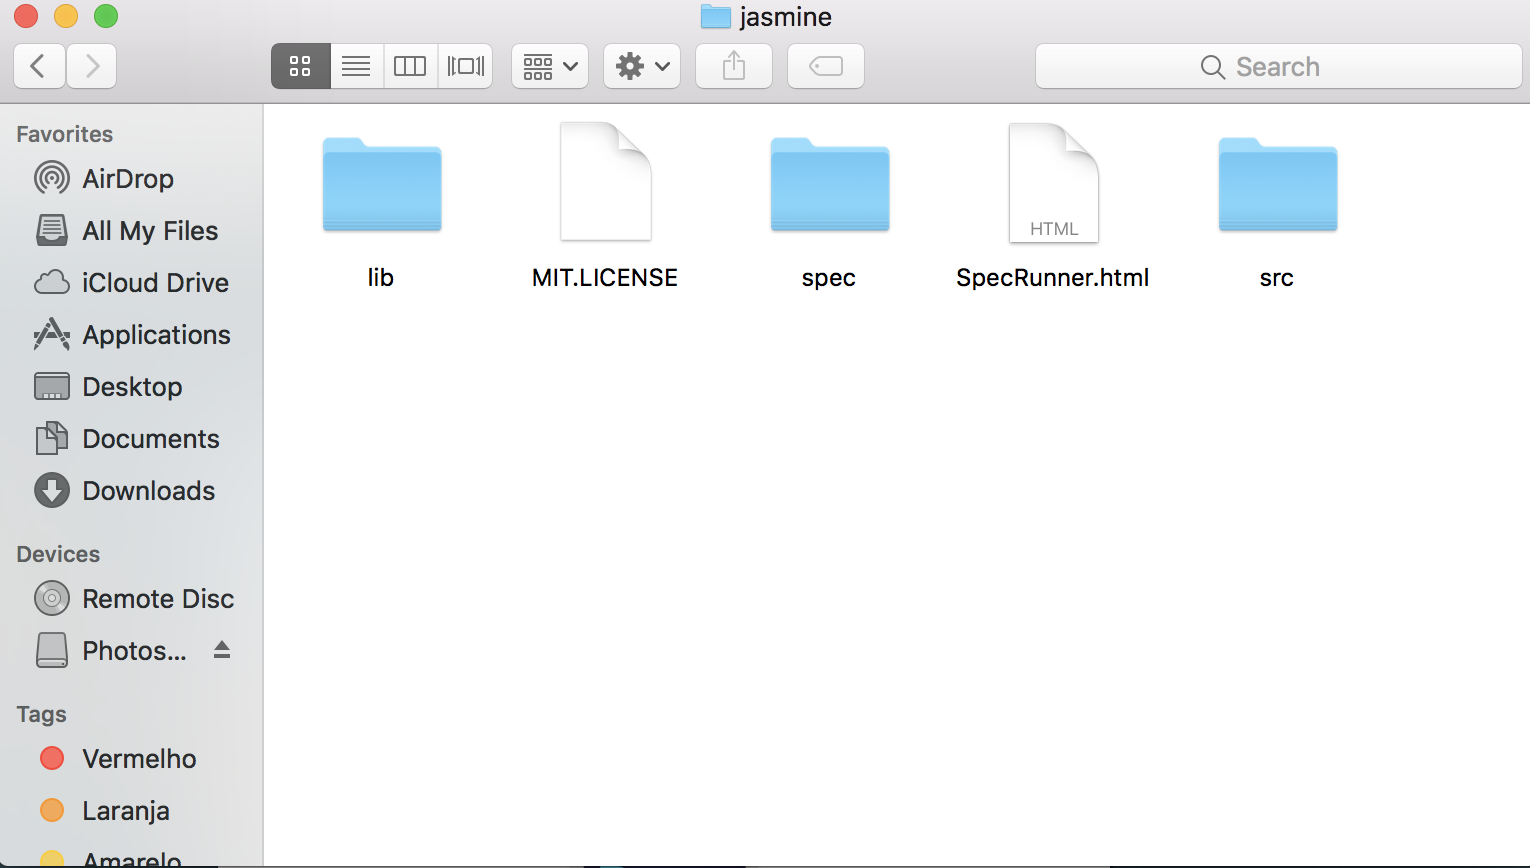The height and width of the screenshot is (868, 1530).
Task: Close the jasmine Finder window
Action: pyautogui.click(x=26, y=16)
